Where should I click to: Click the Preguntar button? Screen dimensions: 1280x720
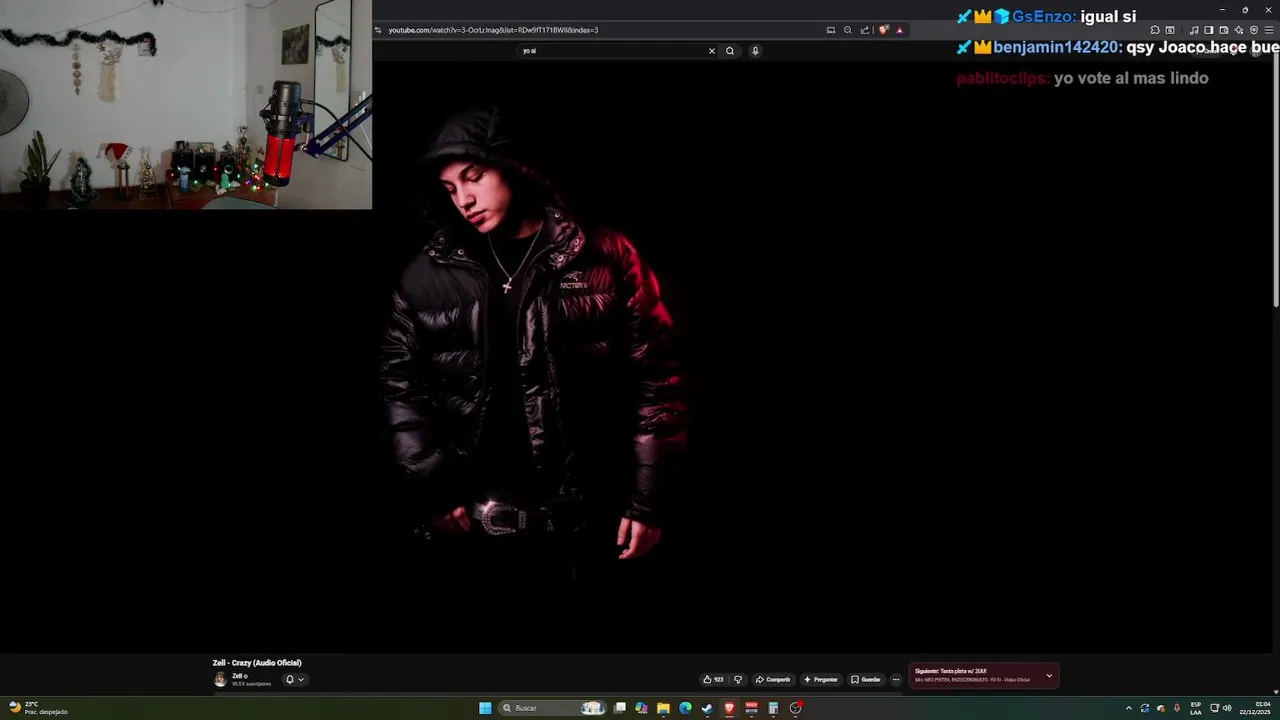820,679
